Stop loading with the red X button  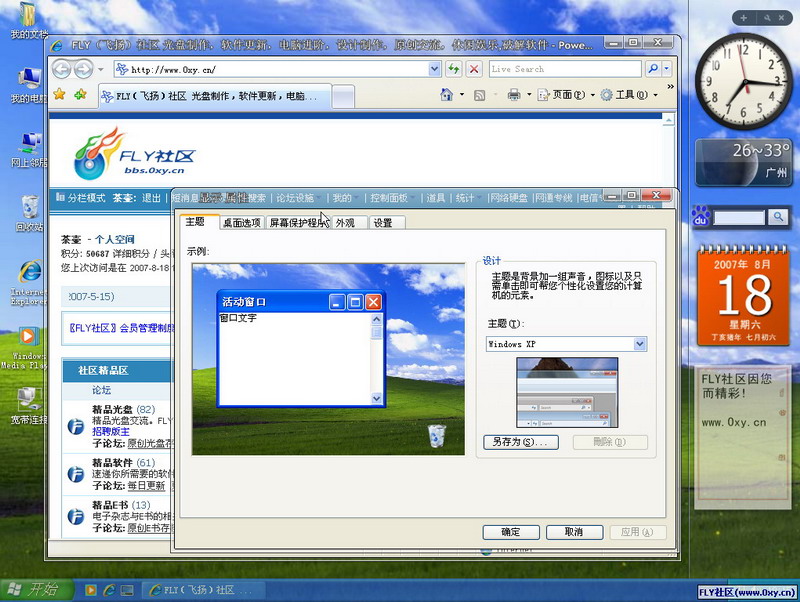click(x=474, y=69)
